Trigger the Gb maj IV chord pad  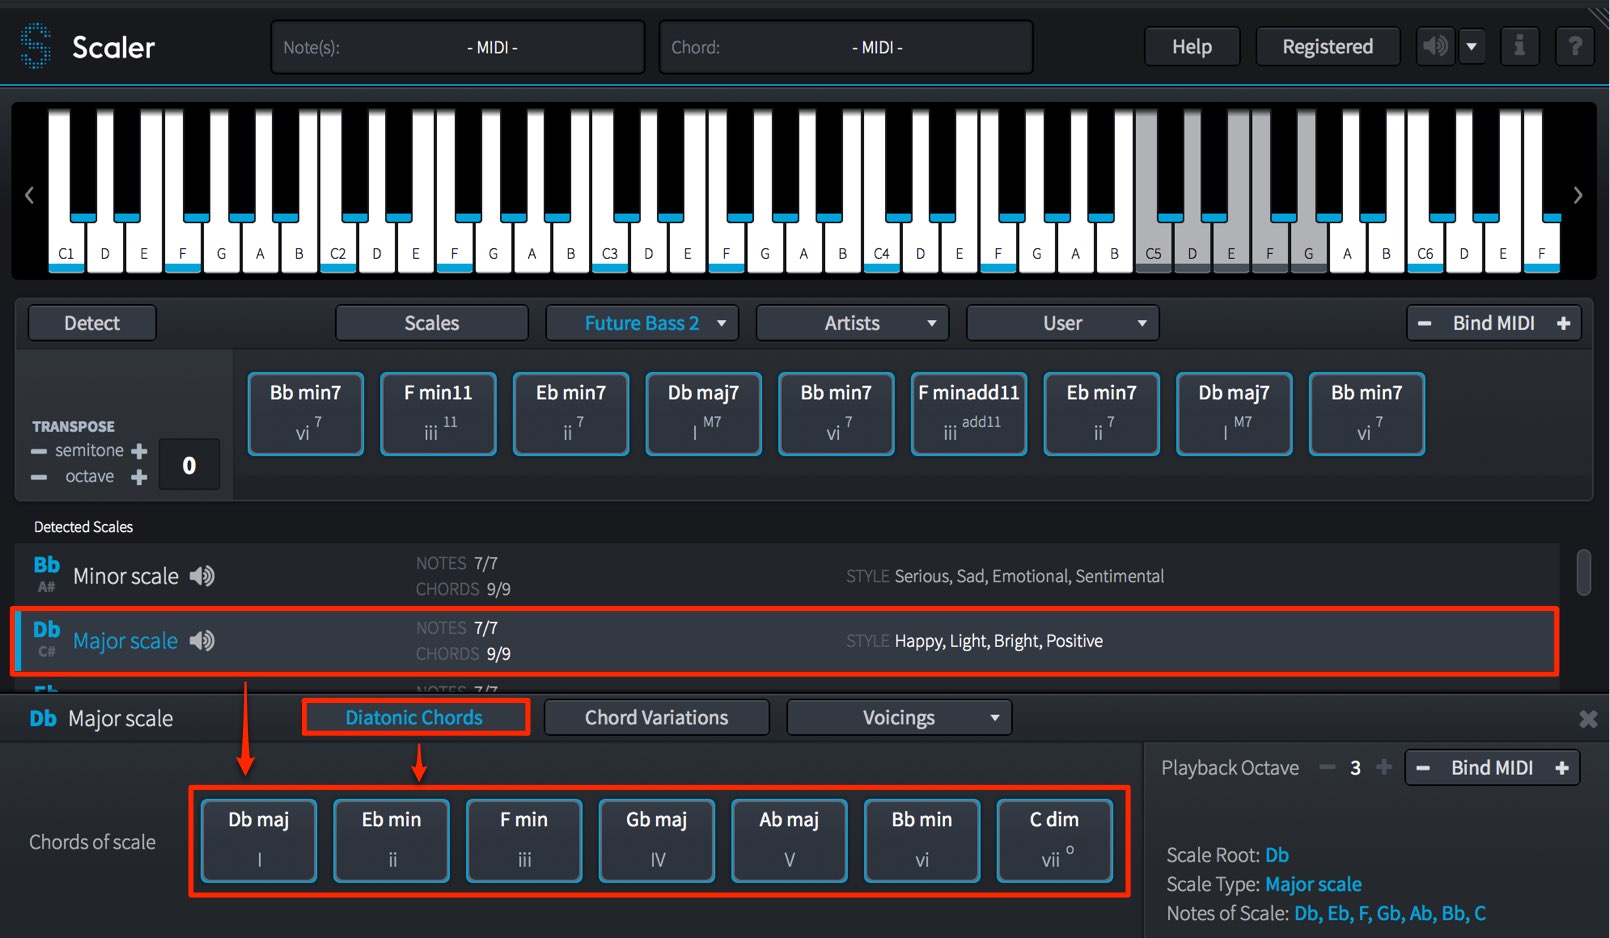[x=657, y=840]
